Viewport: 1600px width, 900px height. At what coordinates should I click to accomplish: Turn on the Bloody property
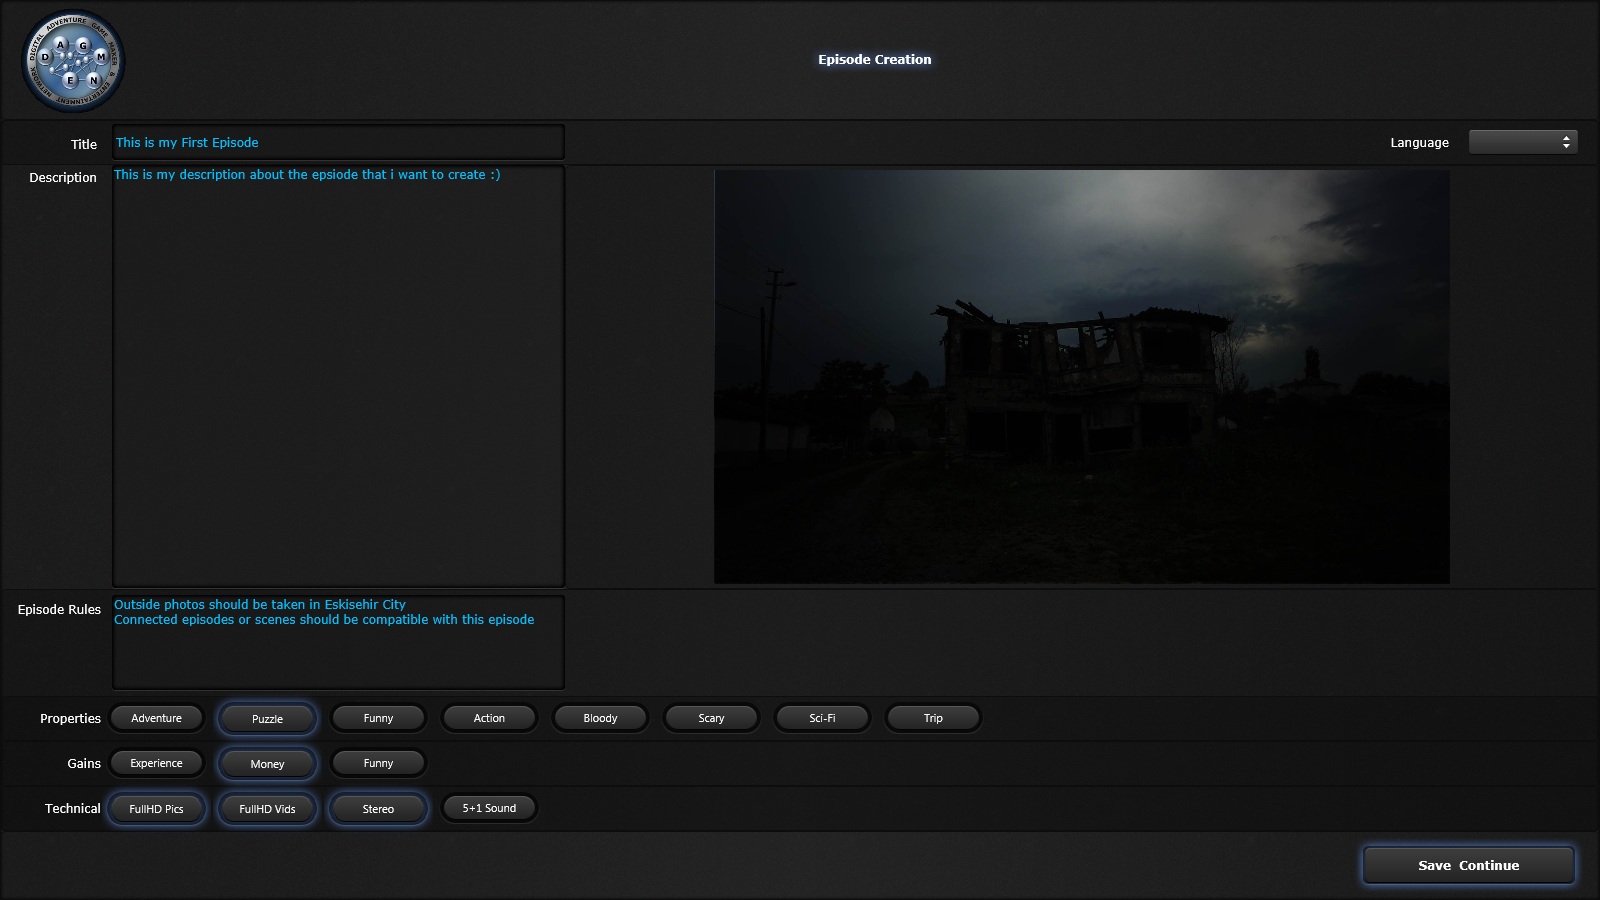(x=600, y=718)
